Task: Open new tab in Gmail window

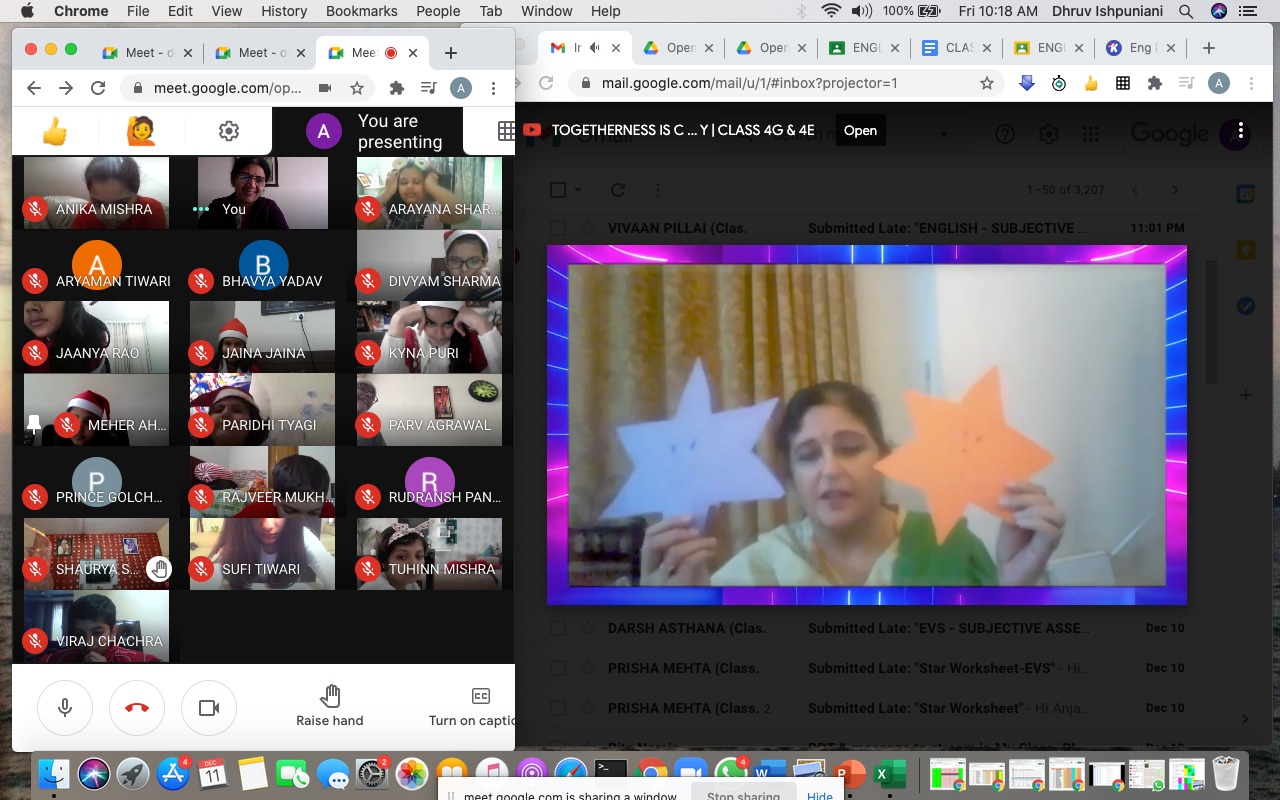Action: click(x=1209, y=48)
